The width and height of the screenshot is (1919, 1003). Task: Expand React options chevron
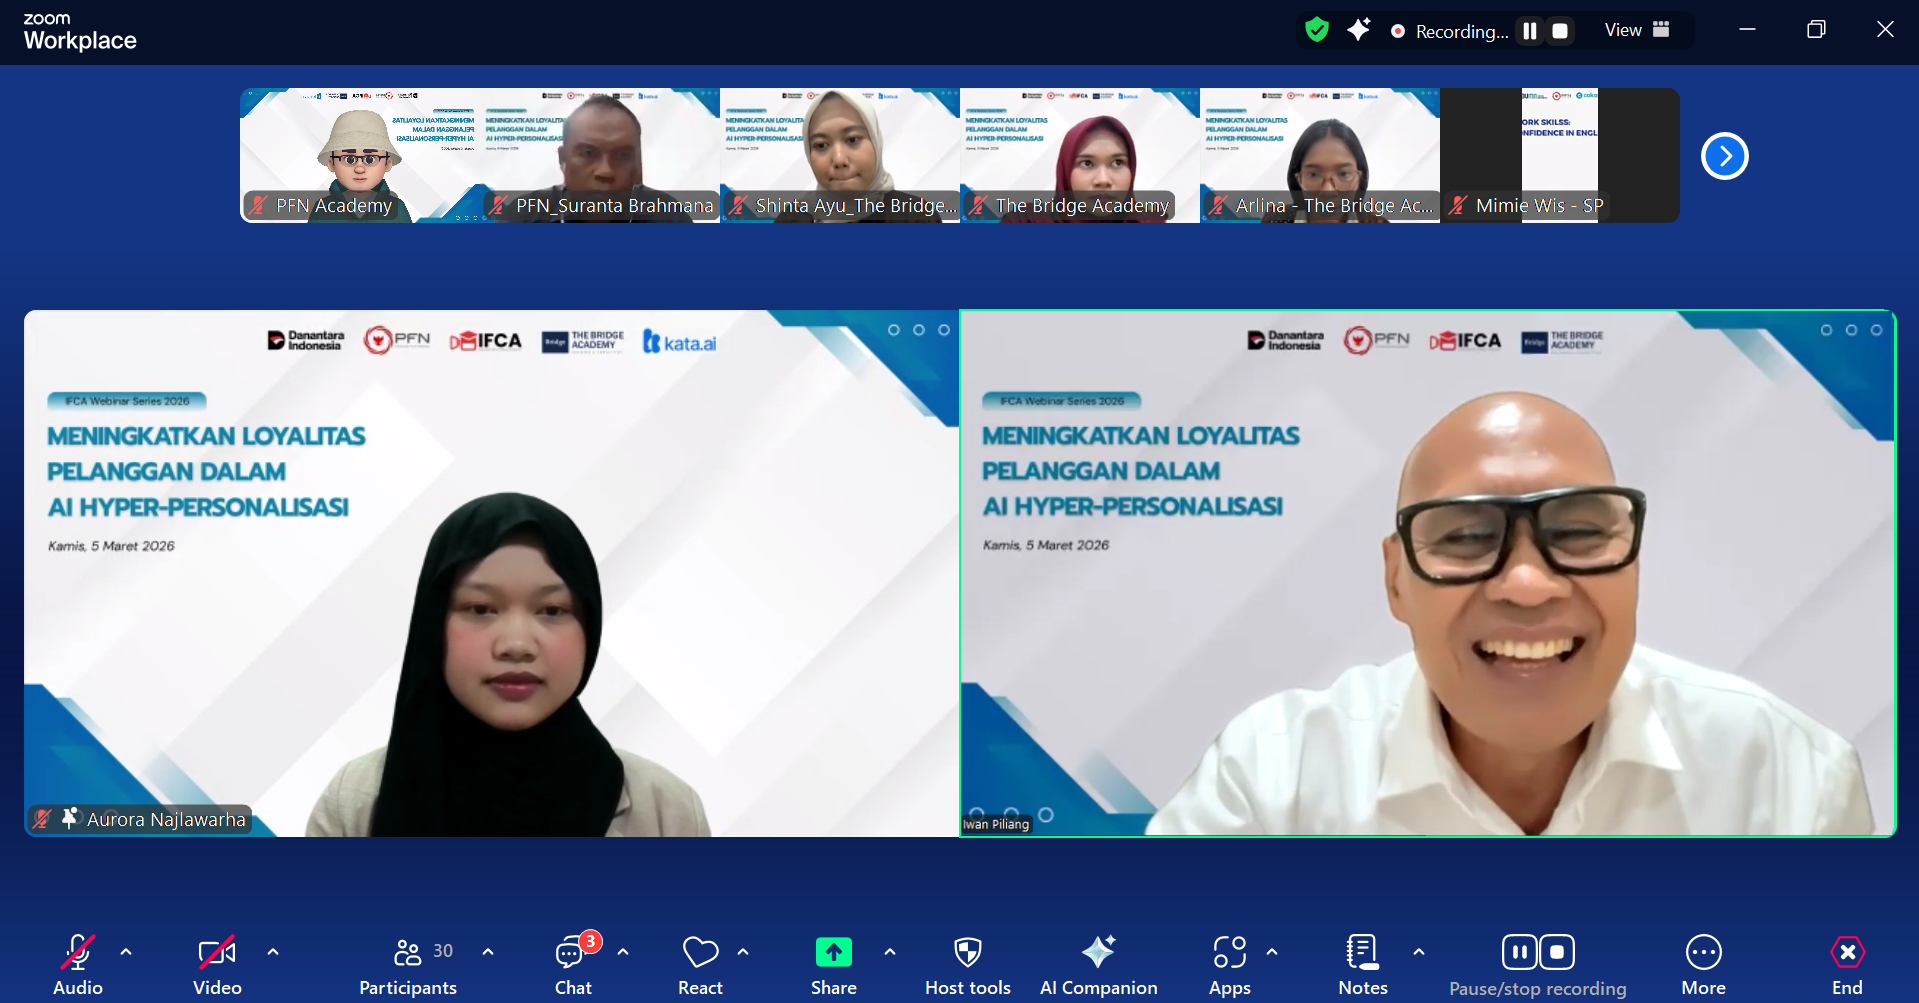pos(743,952)
